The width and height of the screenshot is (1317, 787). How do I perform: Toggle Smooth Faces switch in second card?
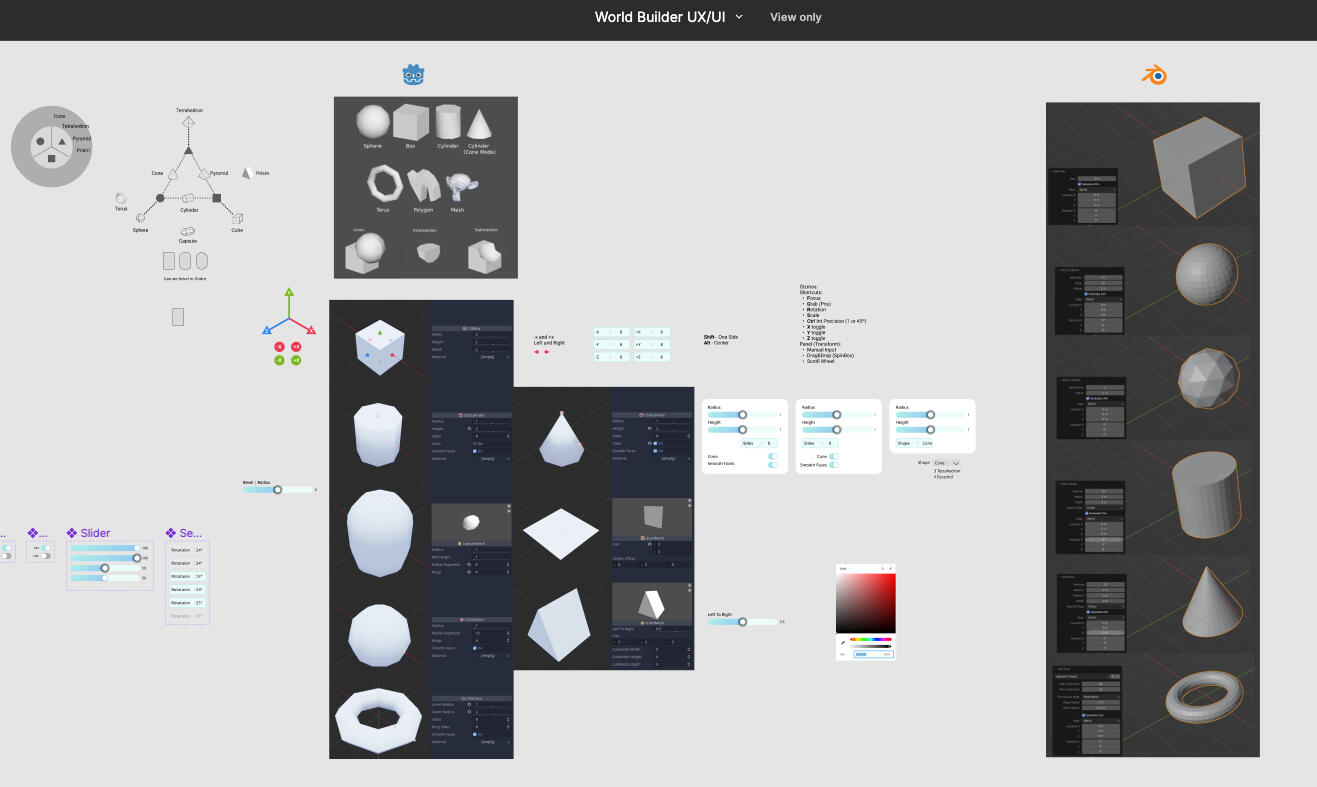pyautogui.click(x=833, y=465)
